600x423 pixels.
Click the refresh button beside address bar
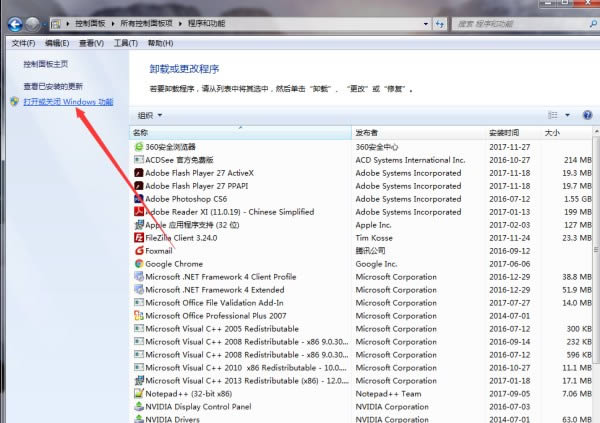click(x=440, y=24)
